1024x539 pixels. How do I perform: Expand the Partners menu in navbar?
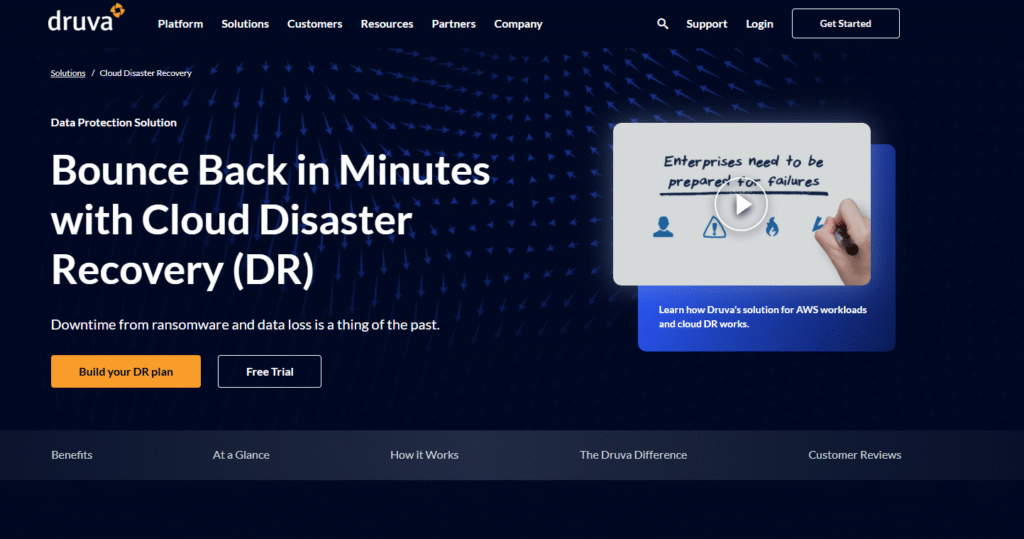tap(454, 24)
